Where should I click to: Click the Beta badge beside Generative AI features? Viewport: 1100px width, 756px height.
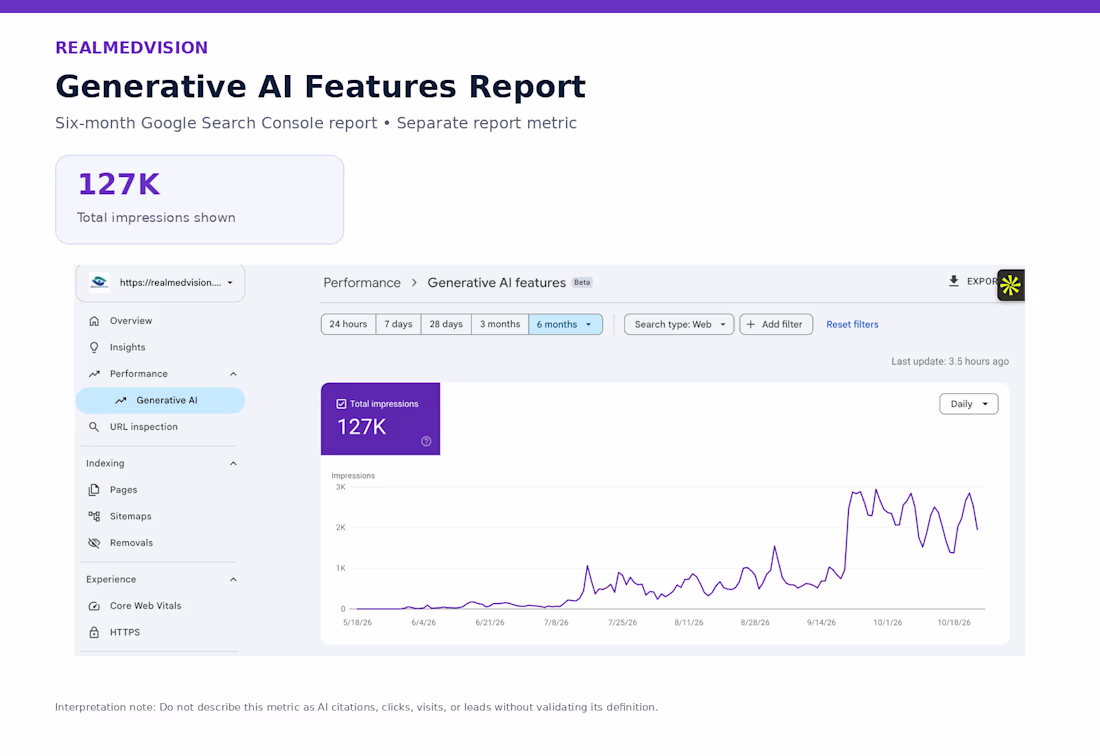pos(582,283)
